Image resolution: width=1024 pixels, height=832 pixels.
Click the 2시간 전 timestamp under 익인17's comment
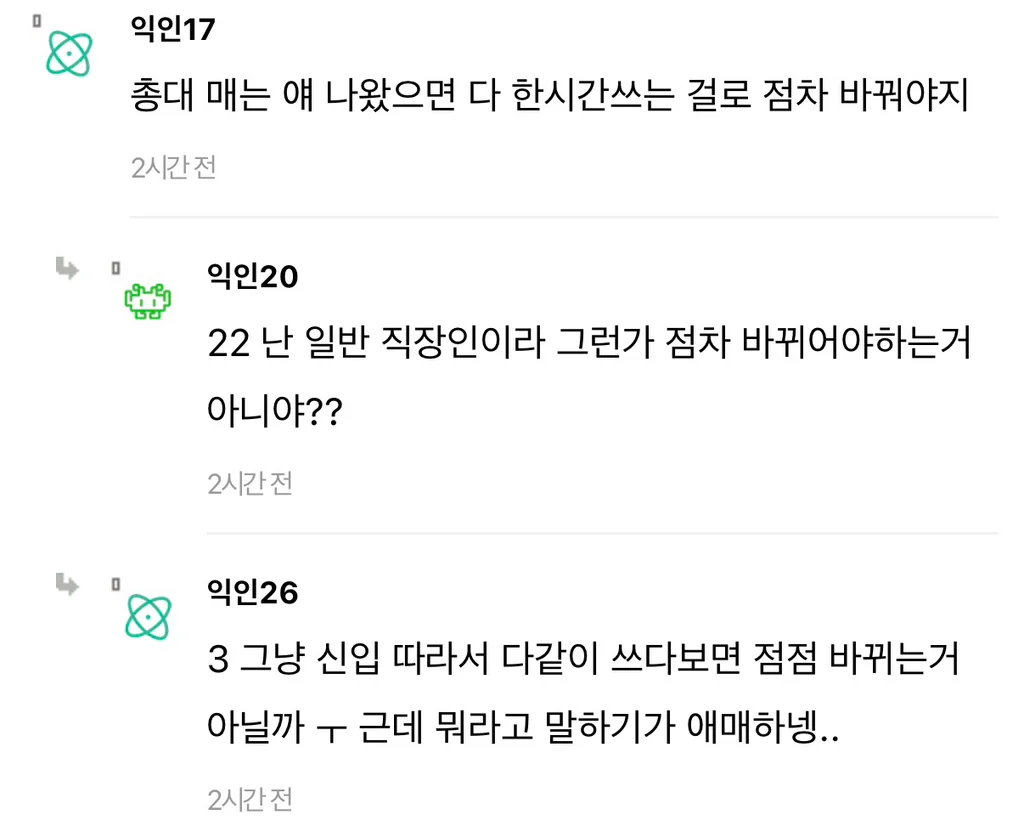pos(174,168)
